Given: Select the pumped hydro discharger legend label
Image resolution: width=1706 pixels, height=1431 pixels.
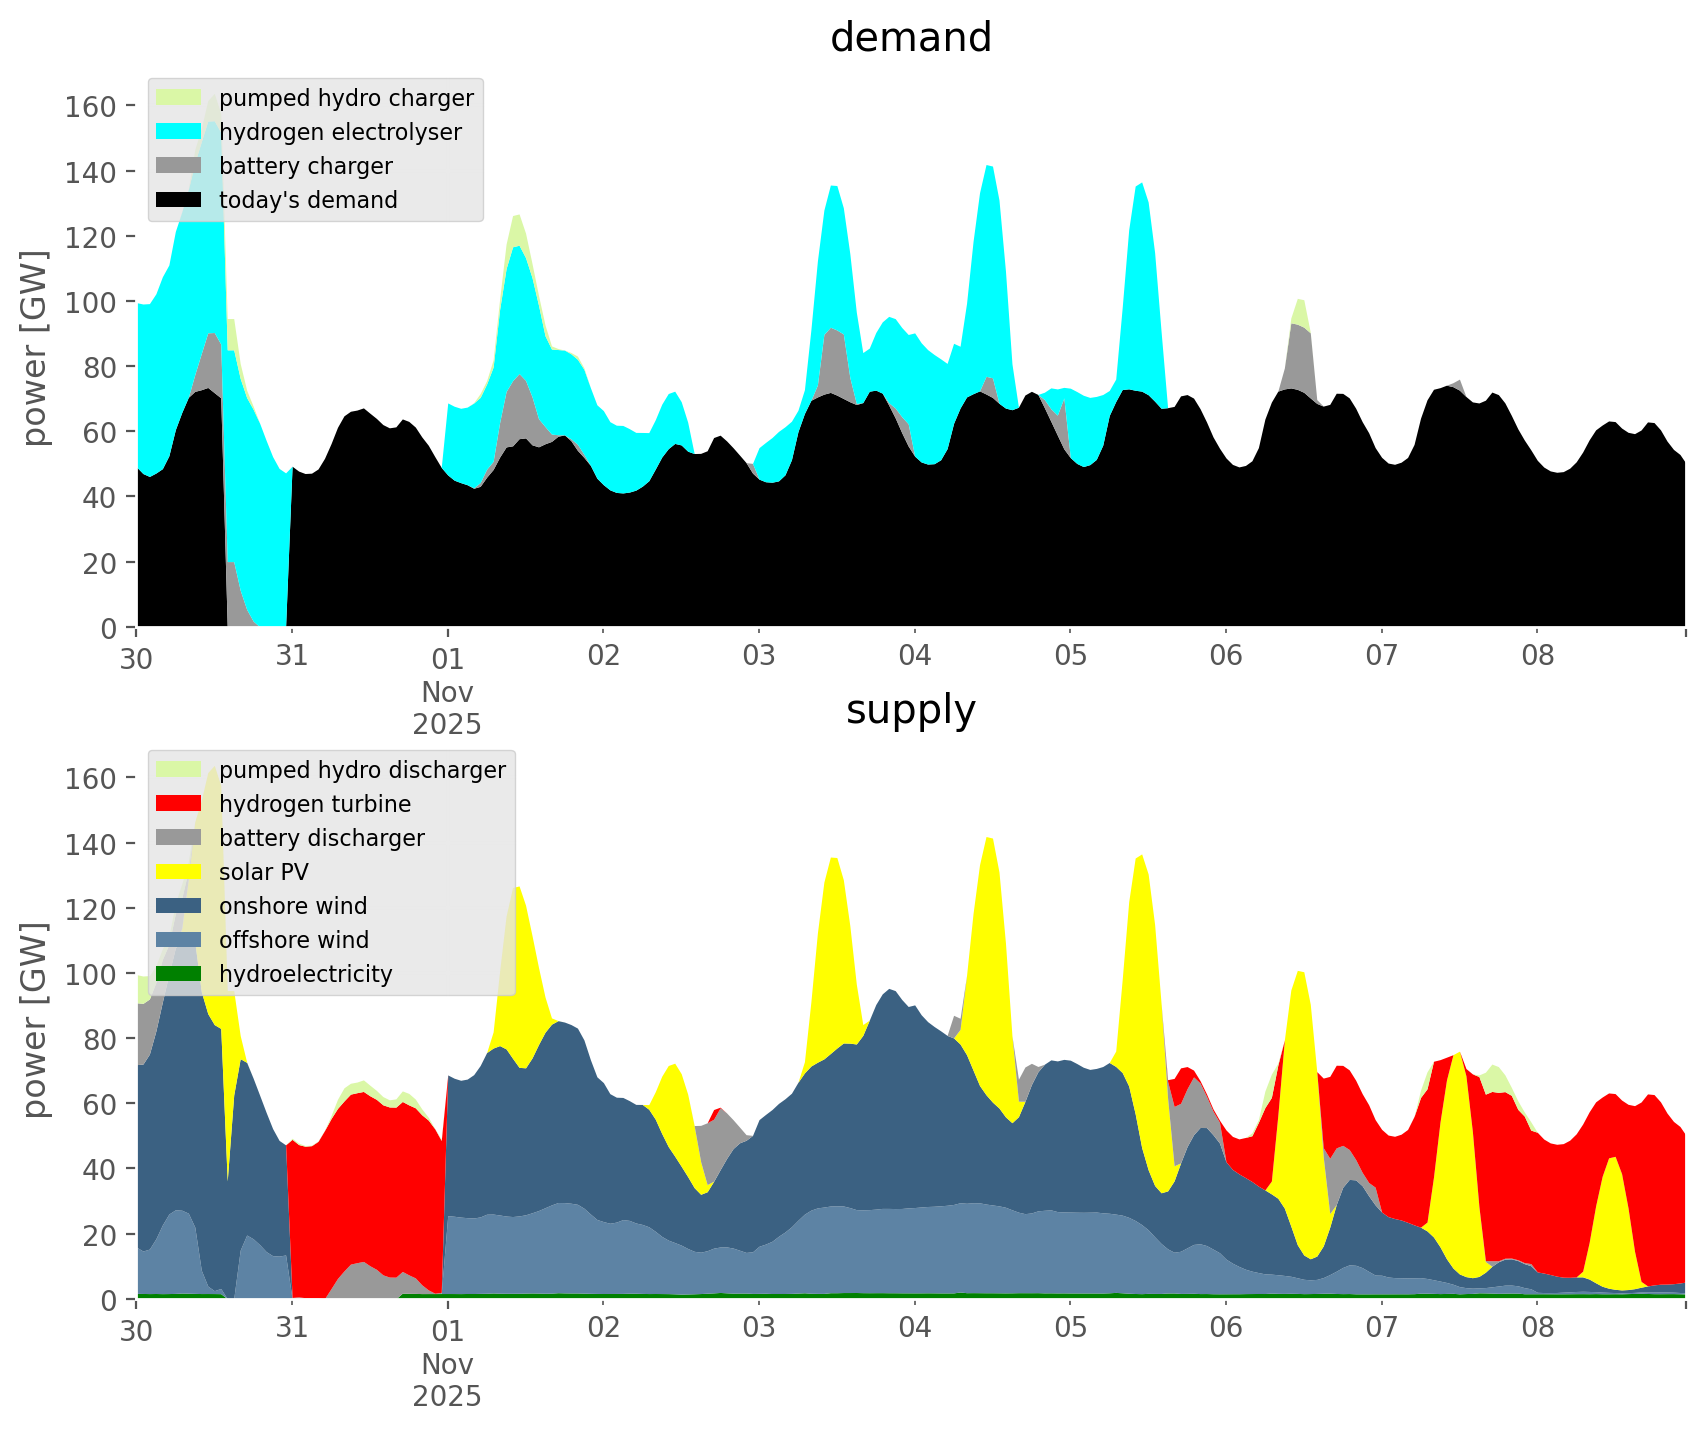Looking at the screenshot, I should tap(362, 770).
